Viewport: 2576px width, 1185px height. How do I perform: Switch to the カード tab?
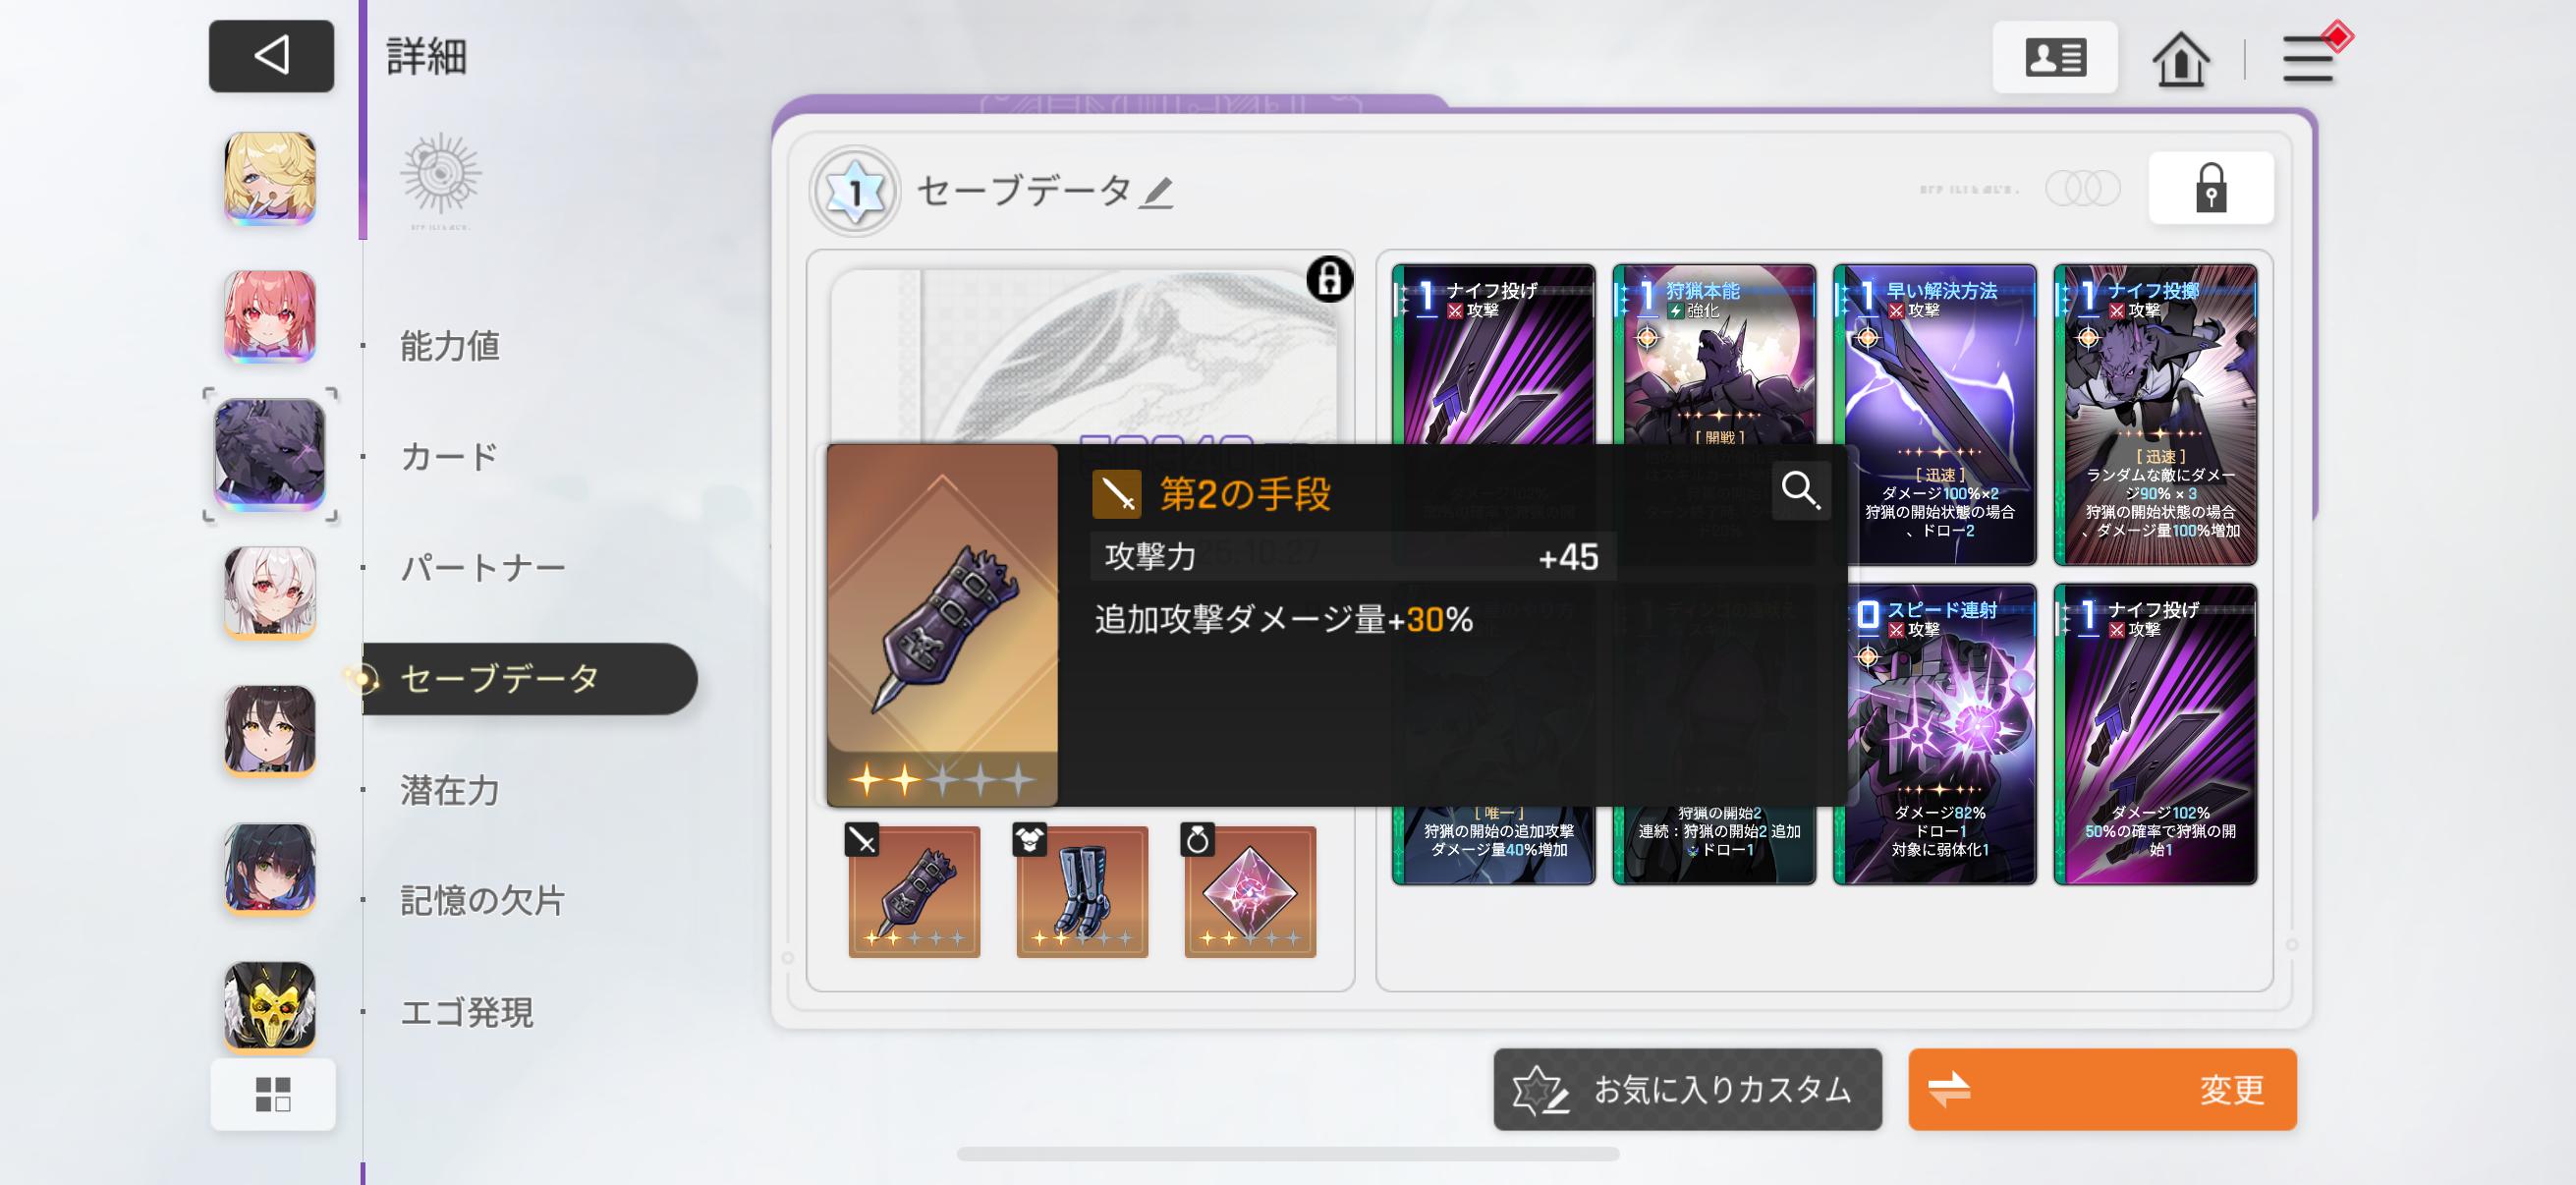click(x=450, y=456)
